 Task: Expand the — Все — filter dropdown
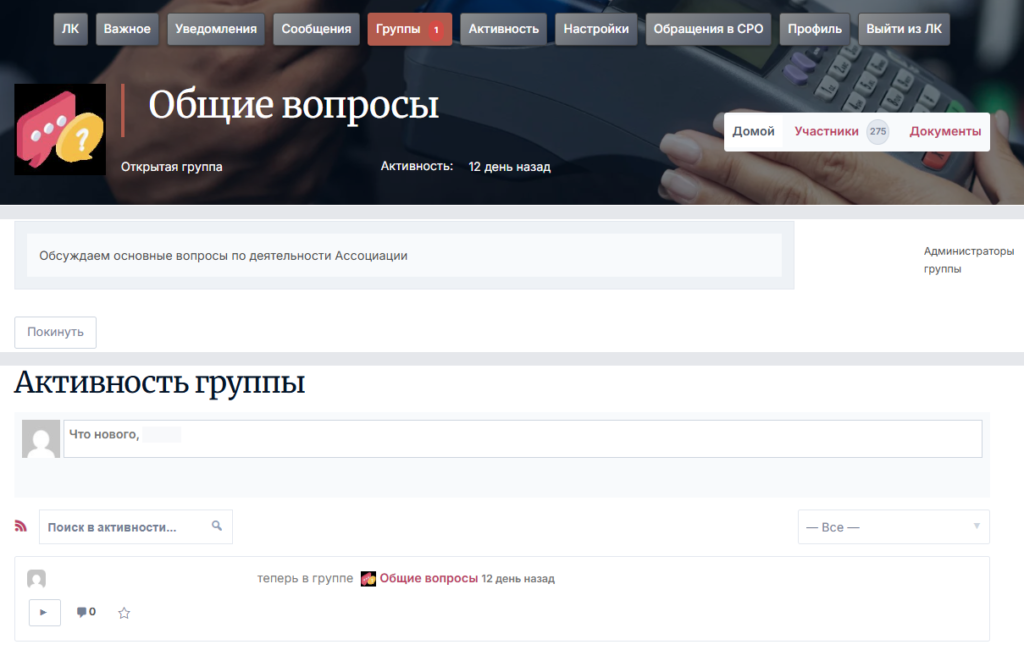[894, 527]
